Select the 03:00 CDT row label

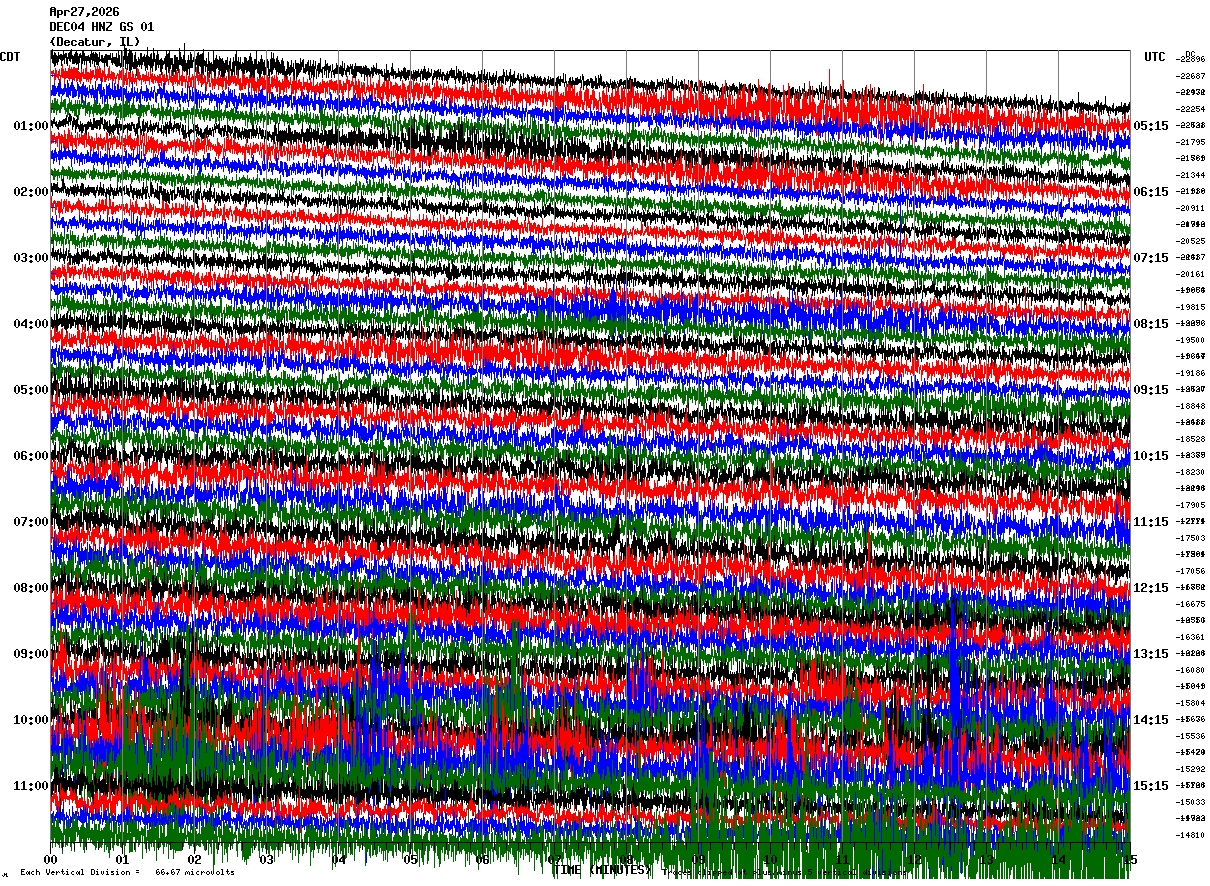coord(31,258)
